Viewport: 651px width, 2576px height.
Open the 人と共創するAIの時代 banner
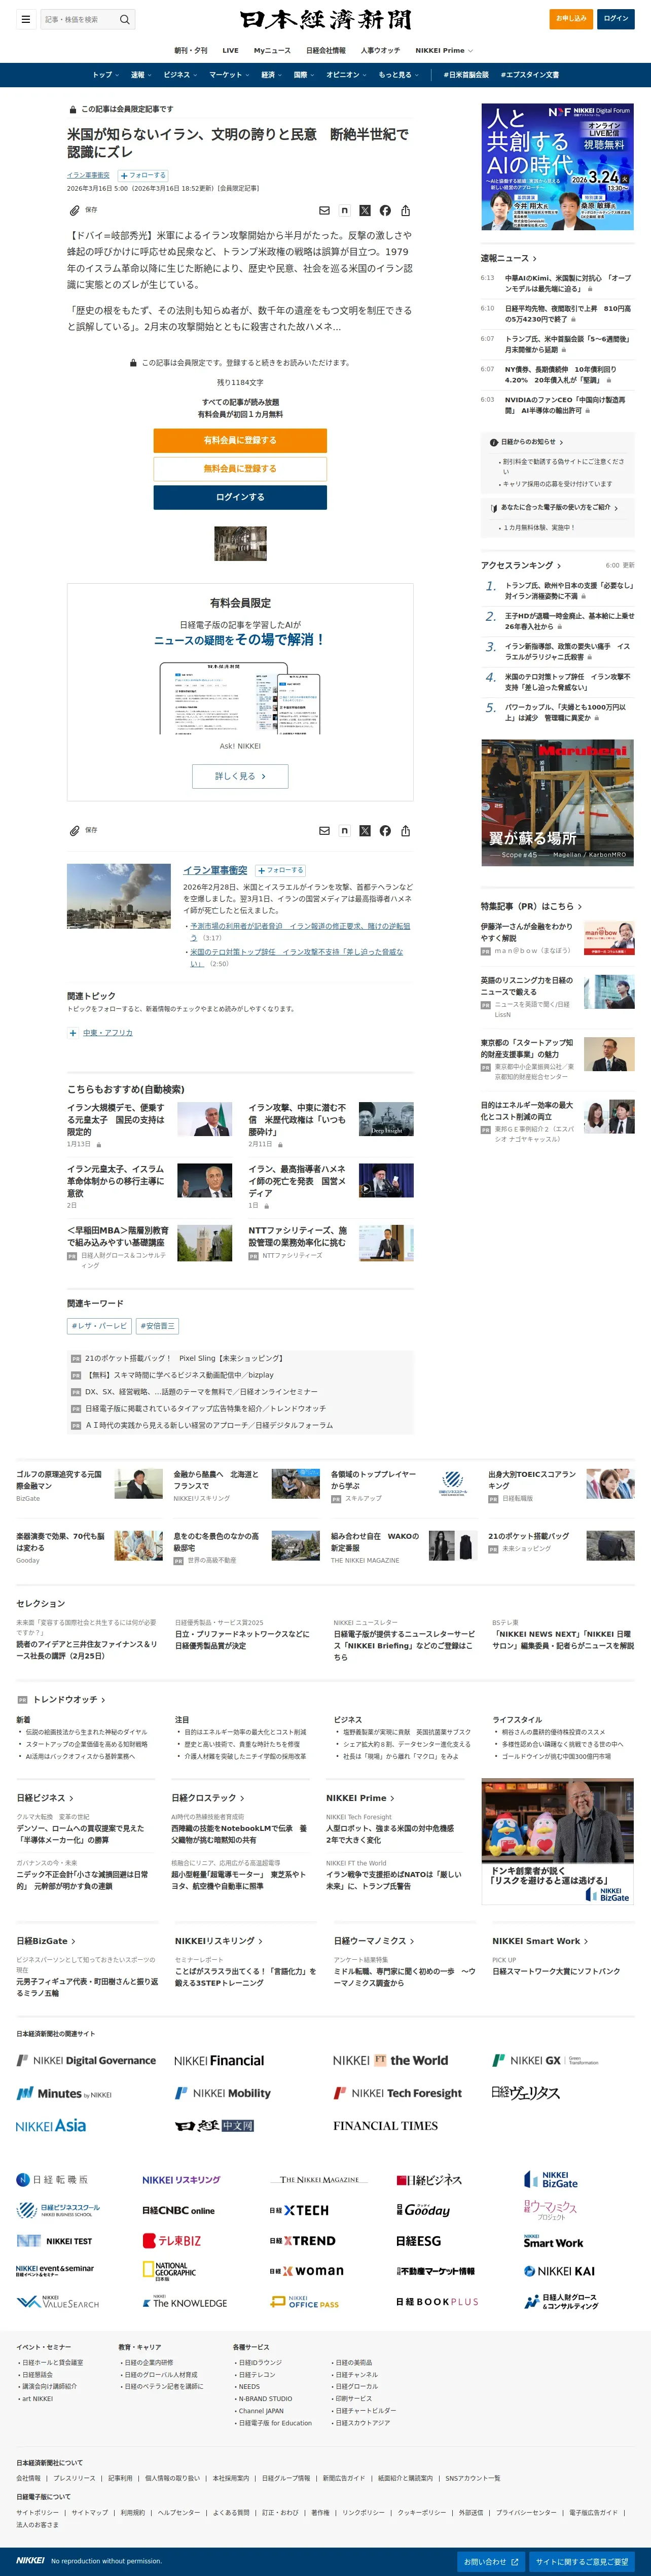point(557,167)
